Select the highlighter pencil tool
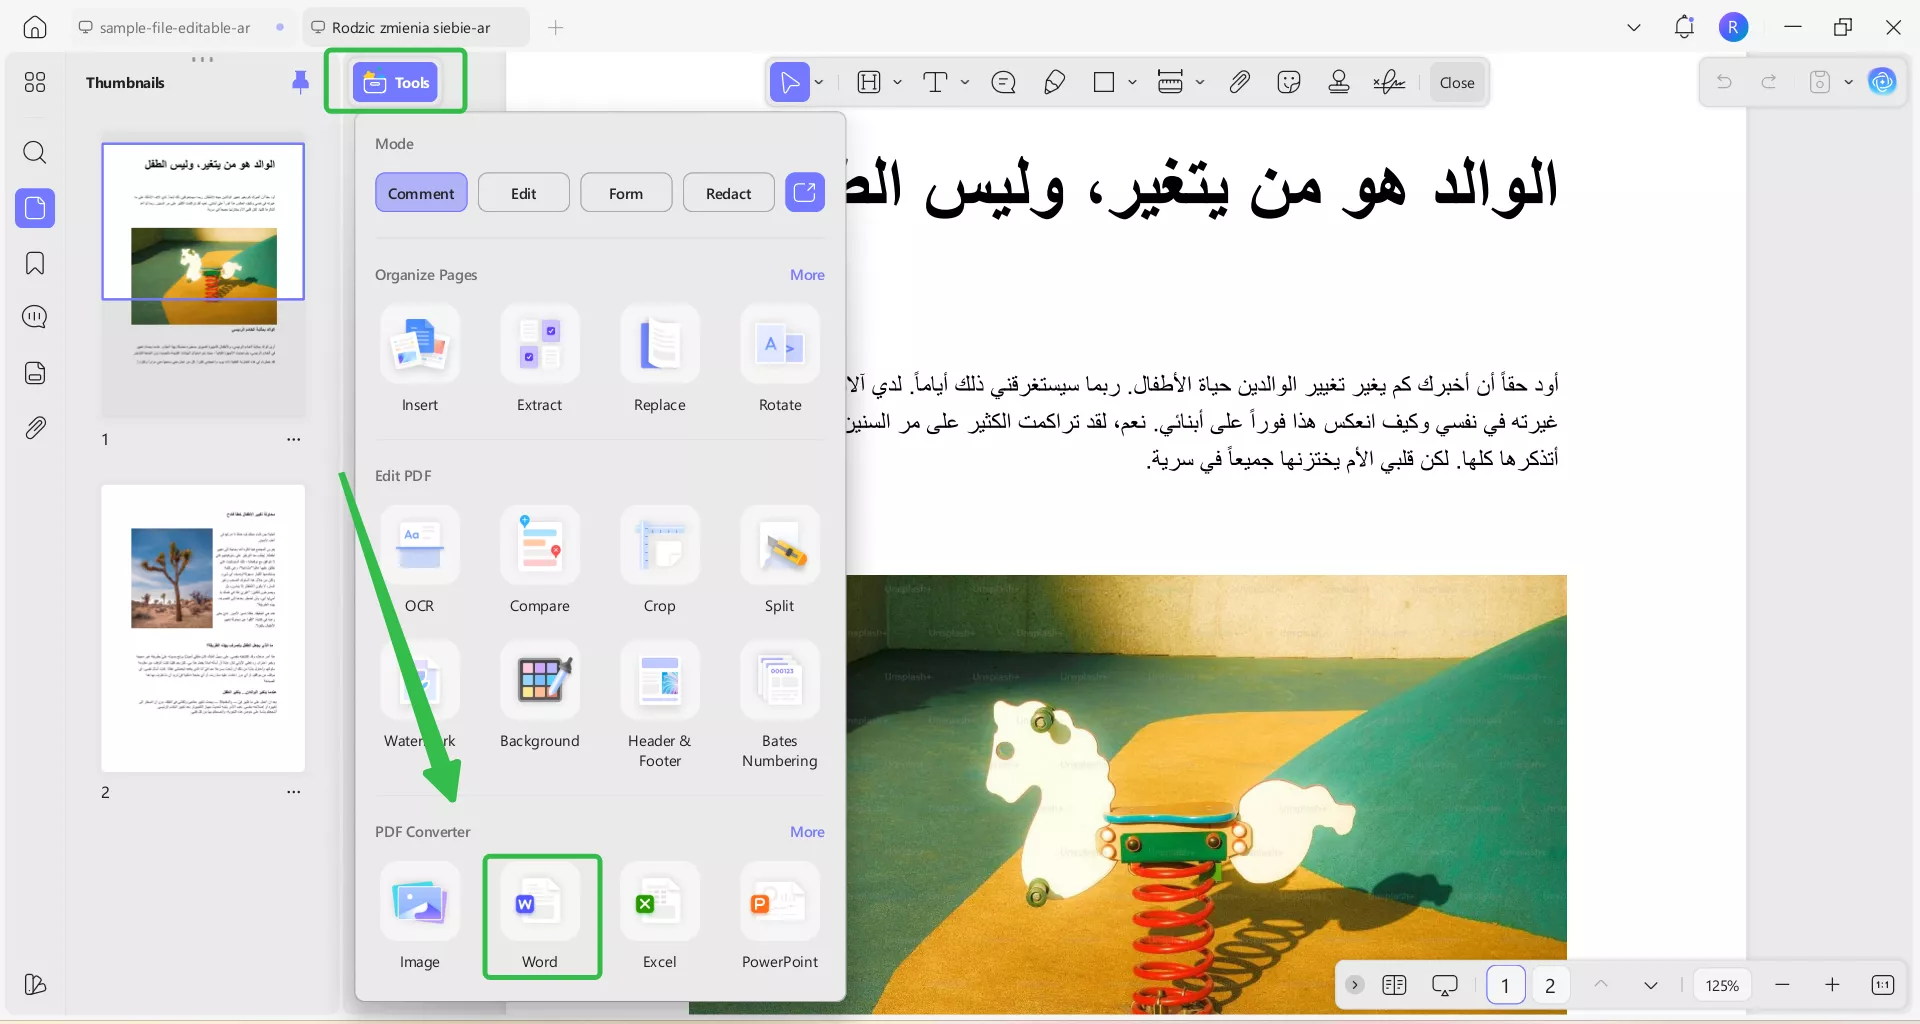Image resolution: width=1920 pixels, height=1024 pixels. coord(1054,82)
